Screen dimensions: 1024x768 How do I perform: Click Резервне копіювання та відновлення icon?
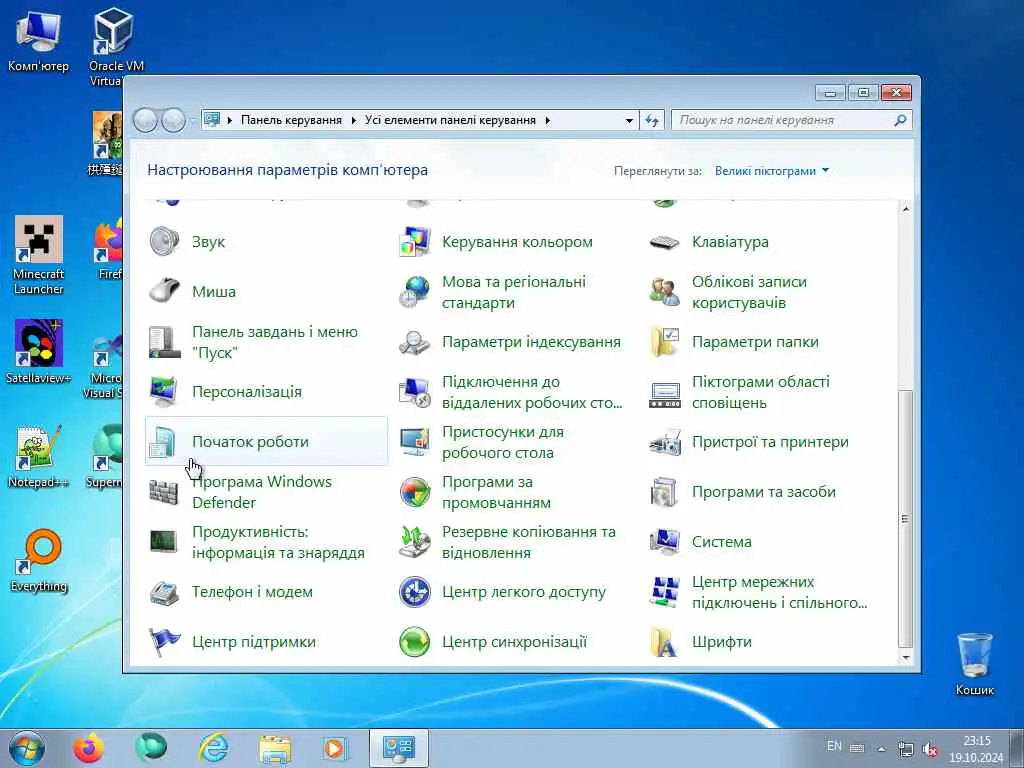point(415,542)
